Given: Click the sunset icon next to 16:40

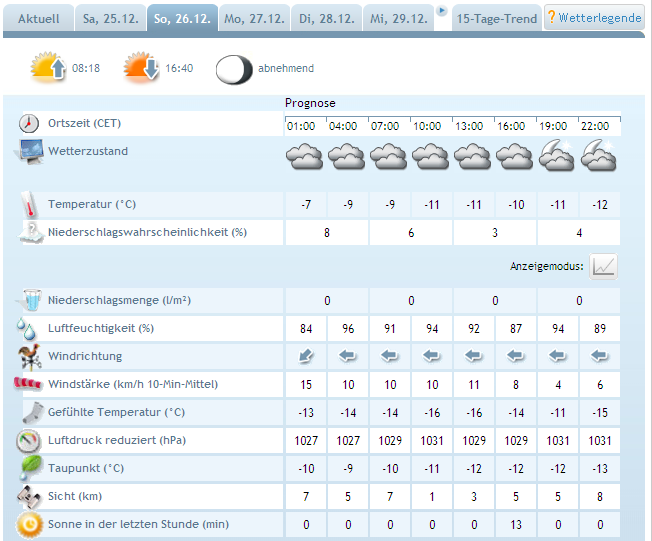Looking at the screenshot, I should pos(141,67).
